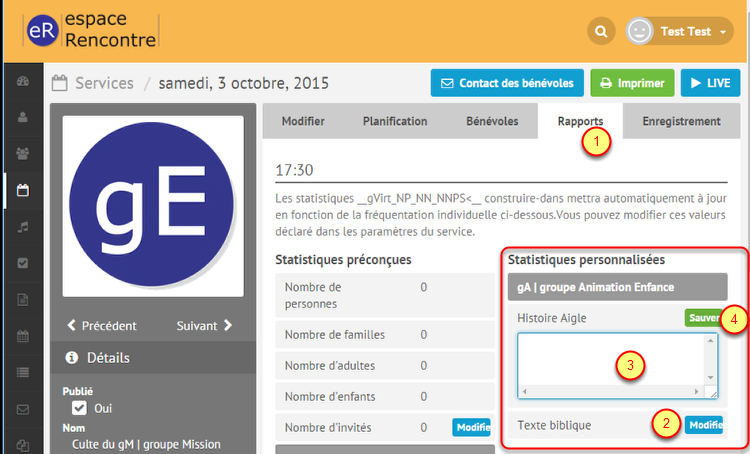
Task: Click Sauver button for Histoire Aigle
Action: tap(704, 318)
